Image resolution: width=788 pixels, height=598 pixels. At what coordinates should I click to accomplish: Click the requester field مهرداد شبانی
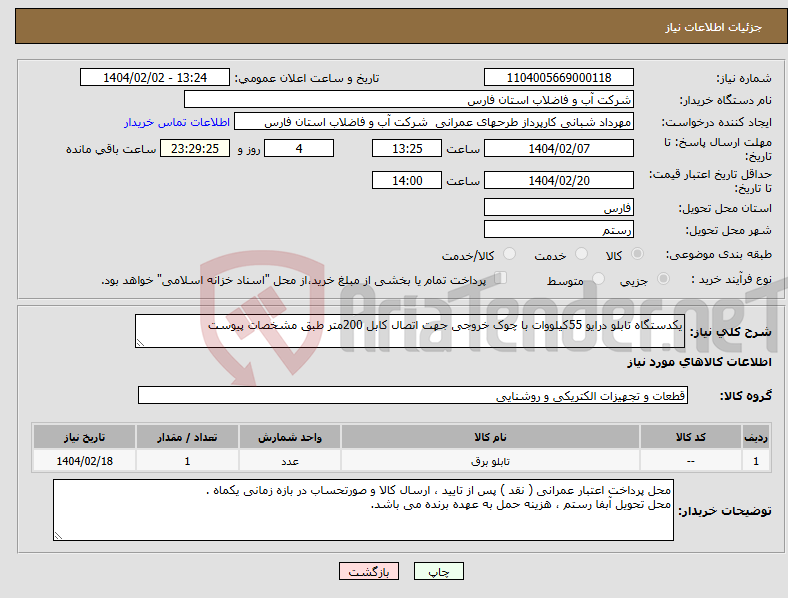click(434, 122)
